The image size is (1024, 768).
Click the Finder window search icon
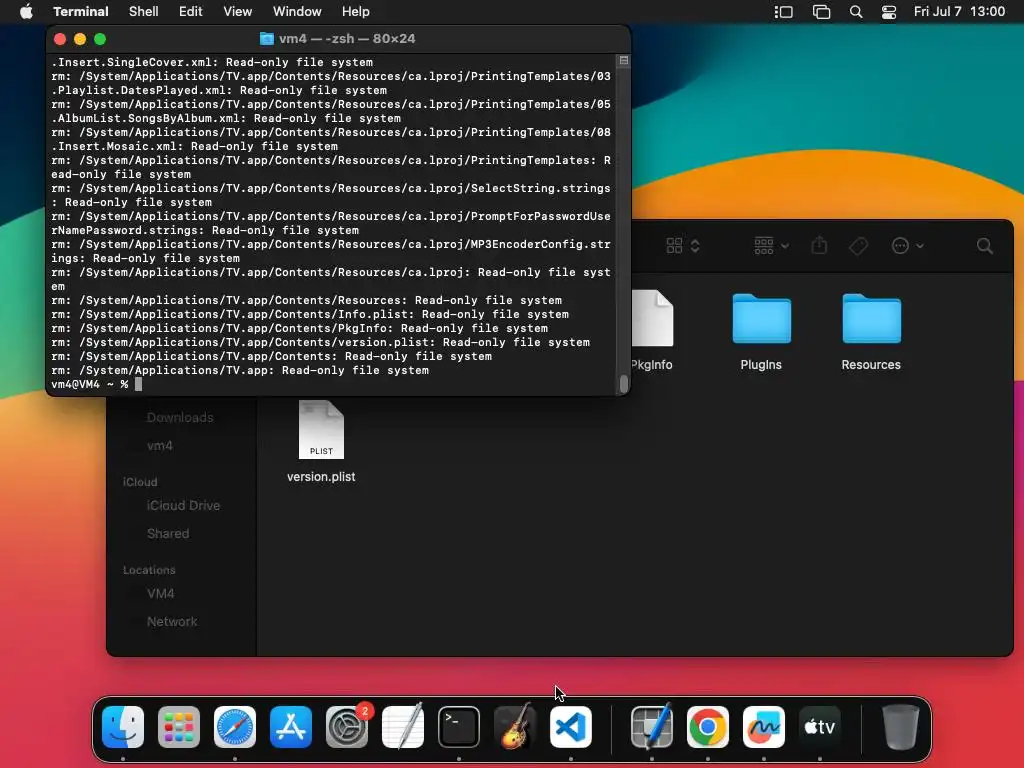point(985,246)
